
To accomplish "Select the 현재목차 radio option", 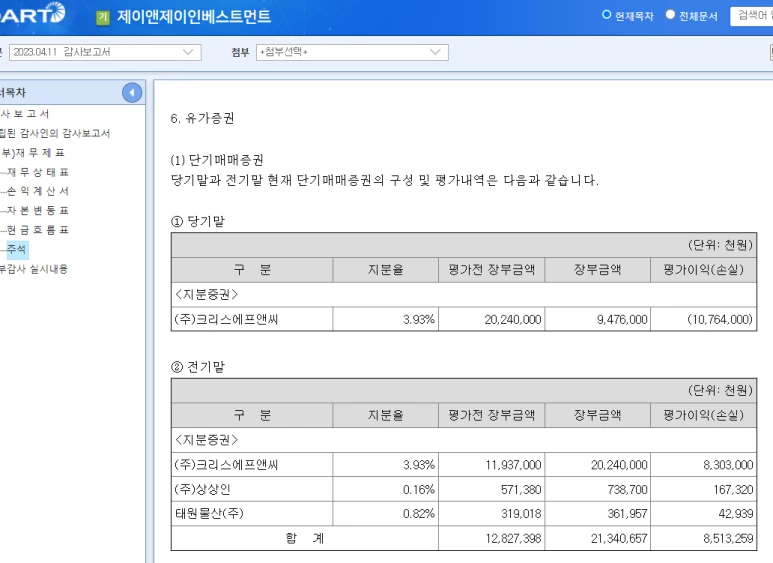I will pos(606,15).
